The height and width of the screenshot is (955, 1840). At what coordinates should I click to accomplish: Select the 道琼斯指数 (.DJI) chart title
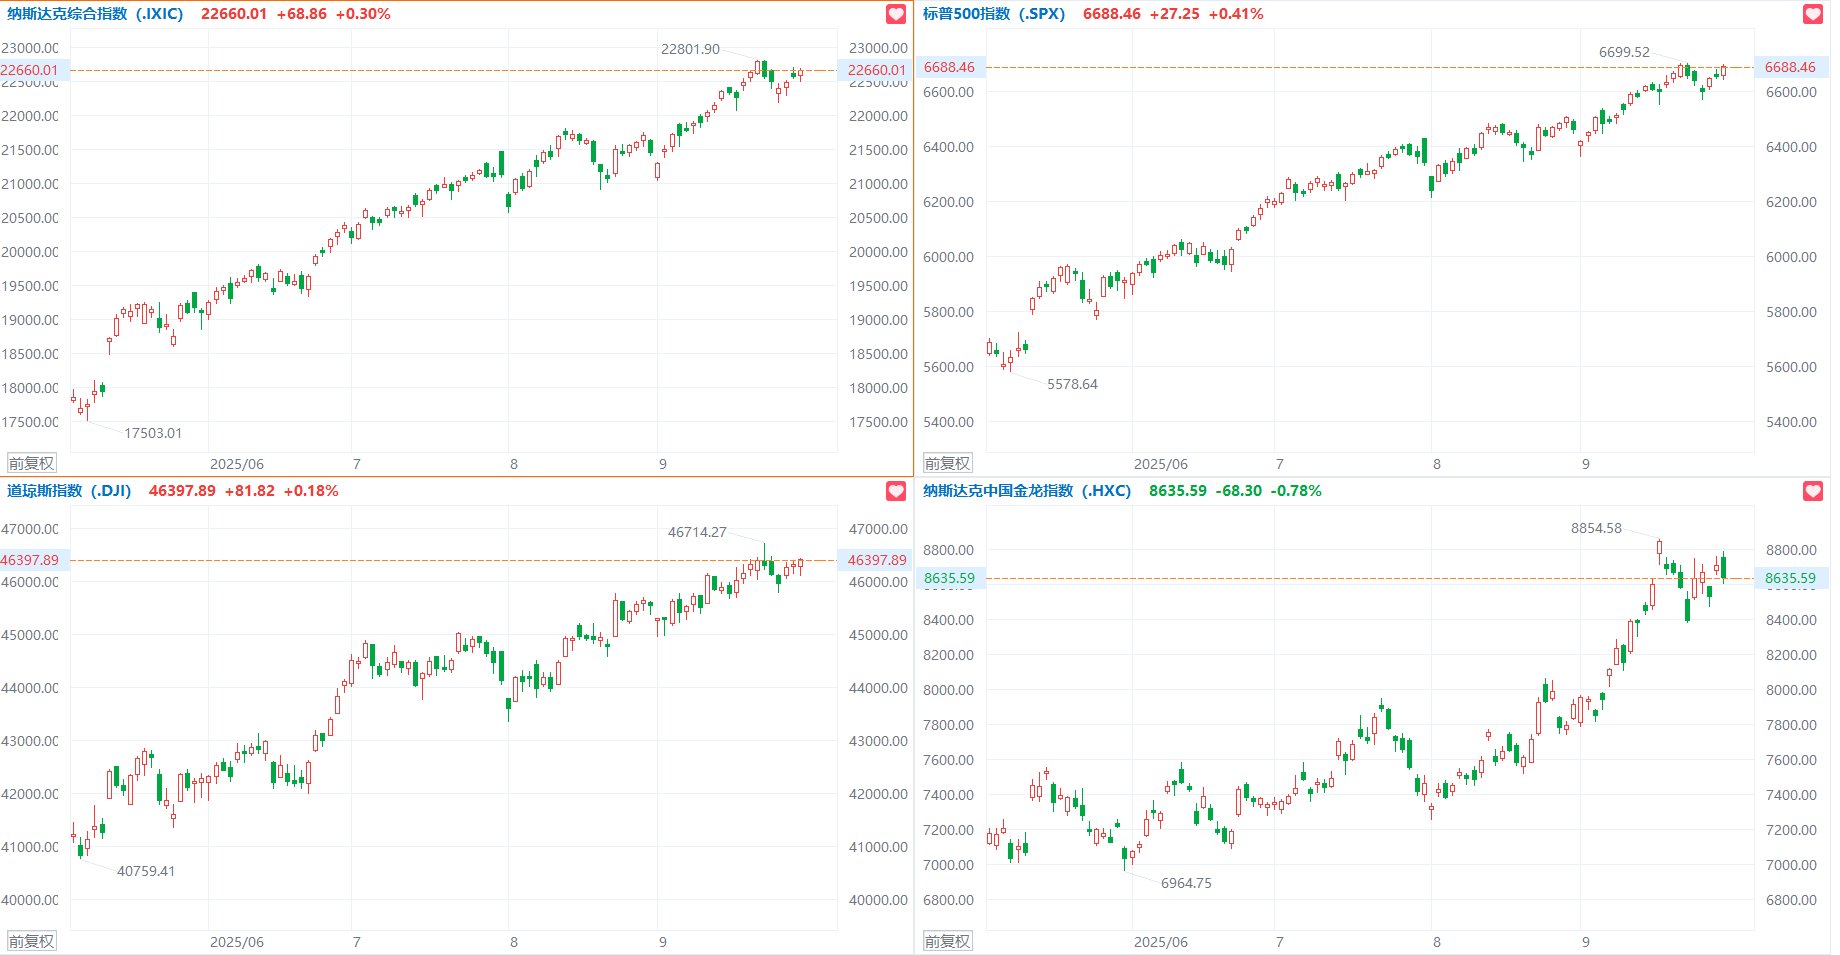click(70, 491)
